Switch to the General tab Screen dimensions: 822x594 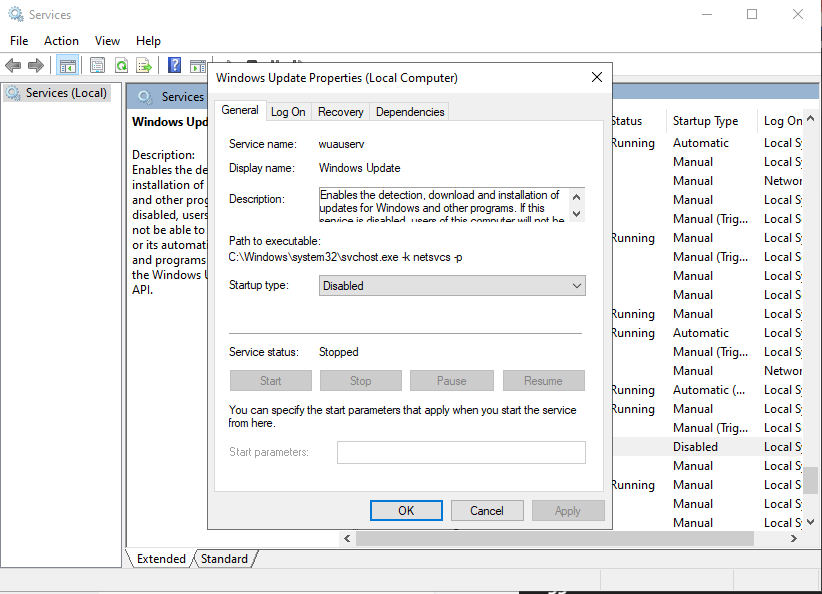240,110
